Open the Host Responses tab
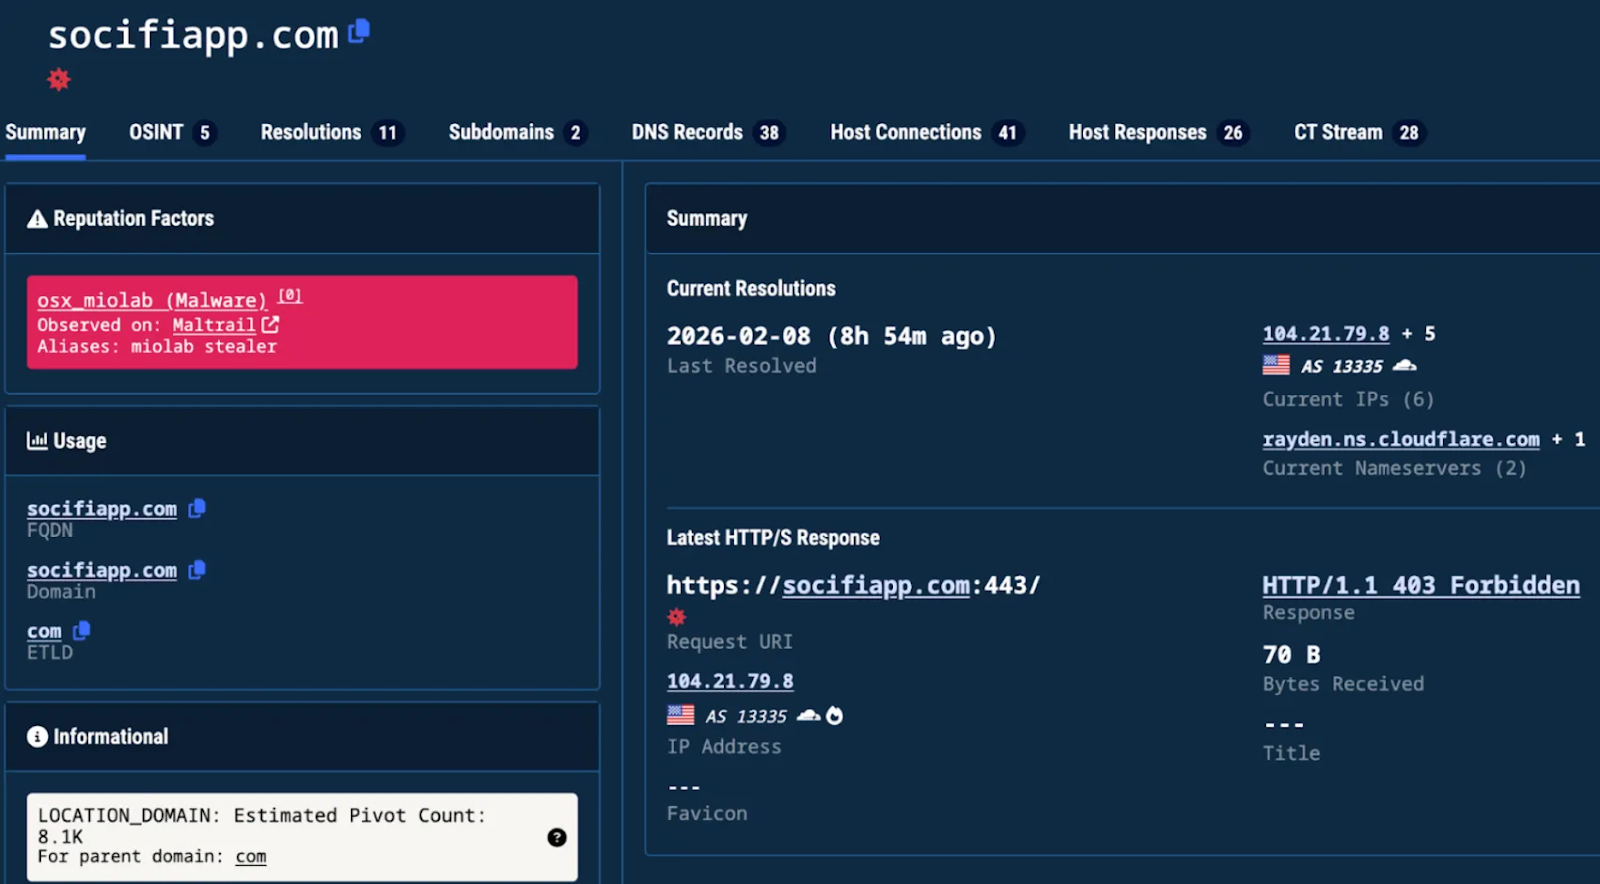Image resolution: width=1600 pixels, height=884 pixels. tap(1157, 132)
